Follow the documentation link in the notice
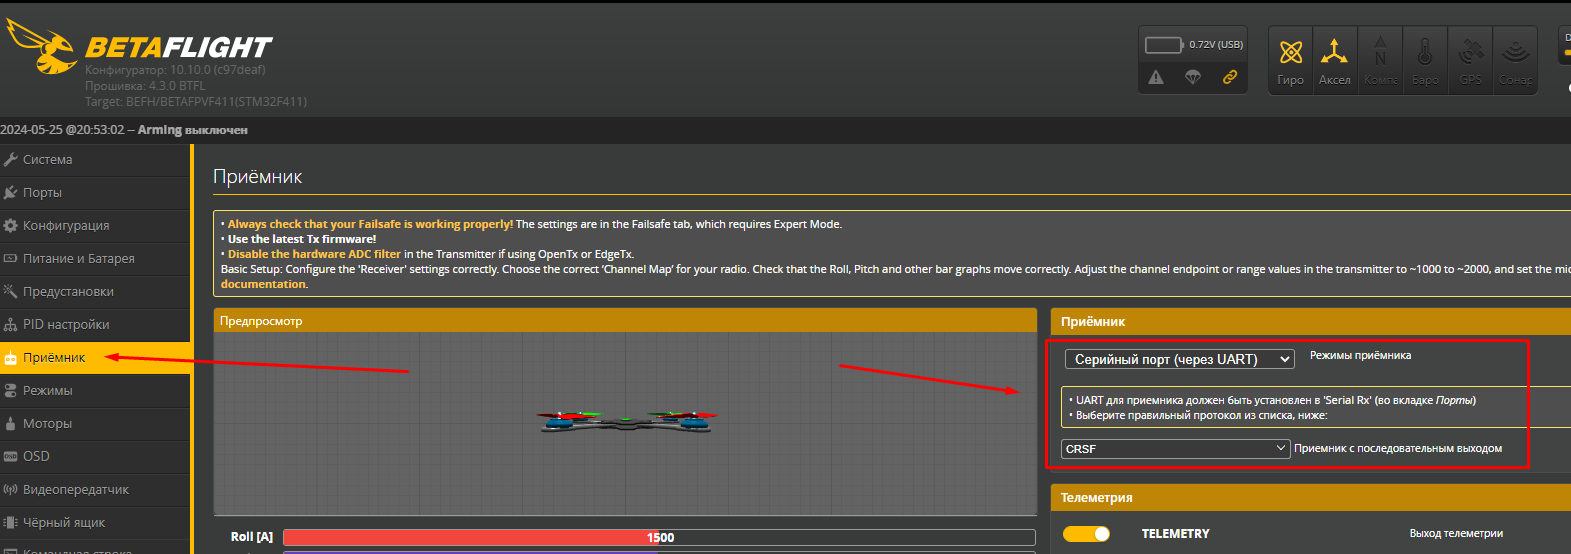This screenshot has height=554, width=1571. point(263,284)
